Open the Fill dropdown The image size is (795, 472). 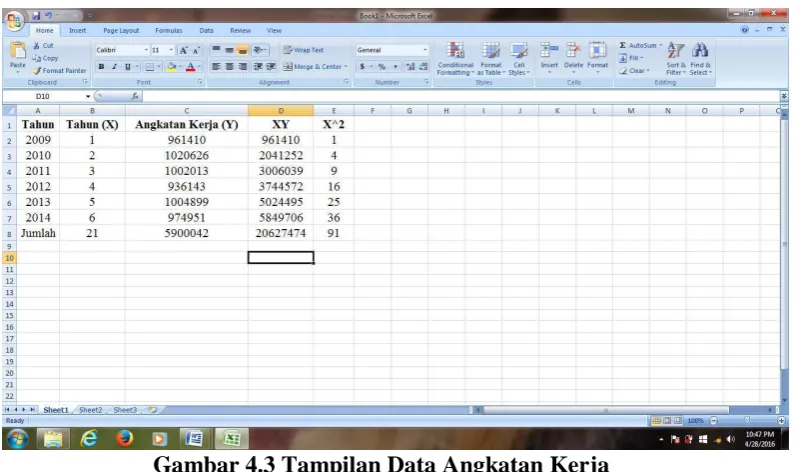point(631,58)
